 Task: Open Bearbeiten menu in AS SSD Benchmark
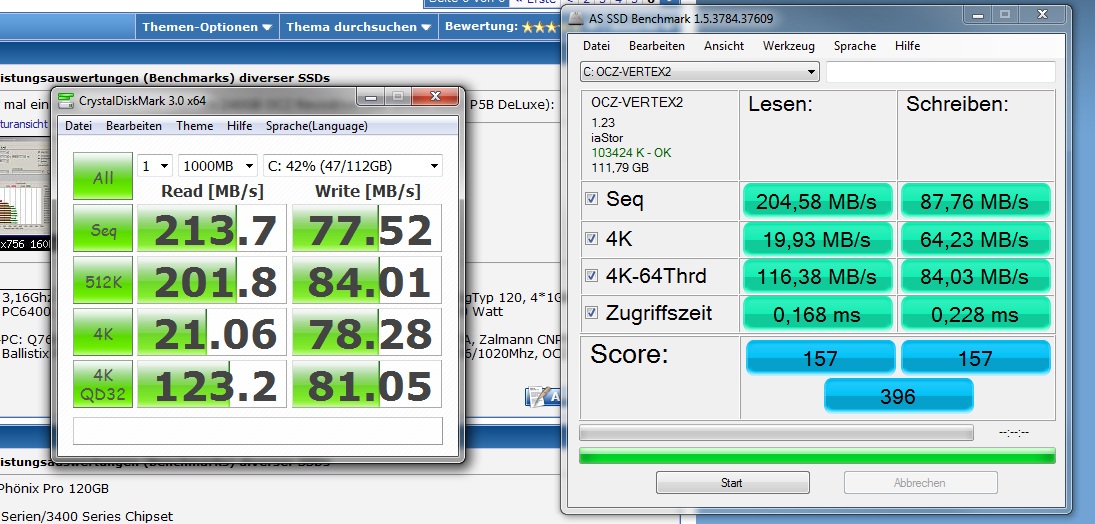(656, 46)
